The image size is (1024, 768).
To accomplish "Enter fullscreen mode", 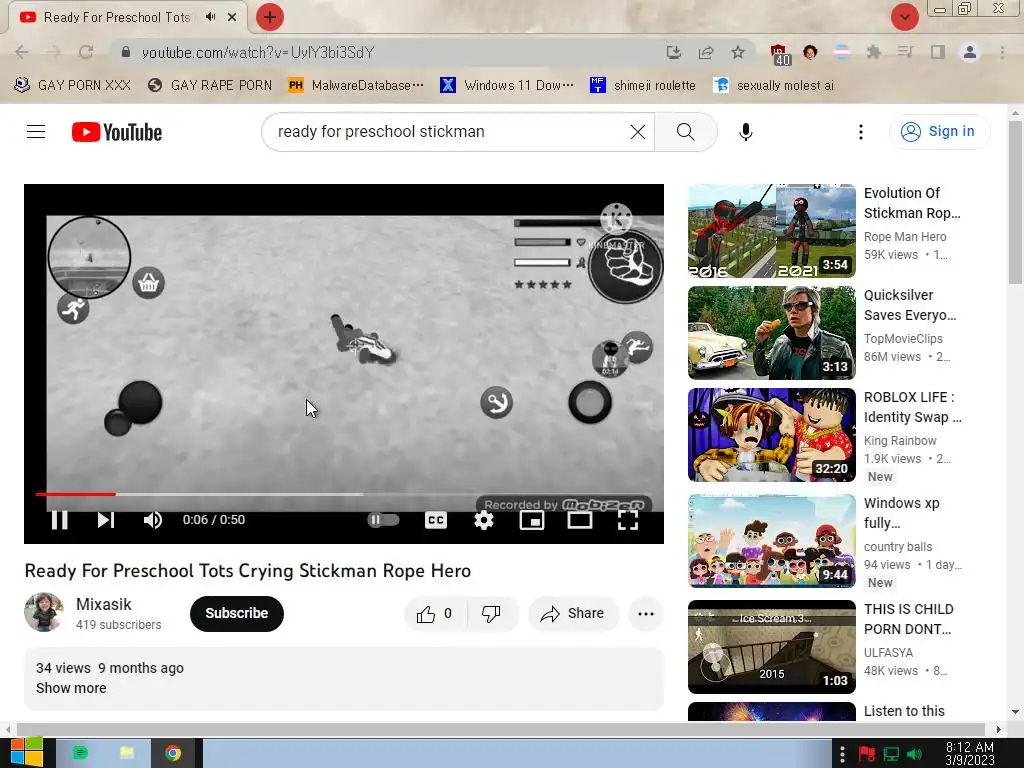I will point(628,520).
